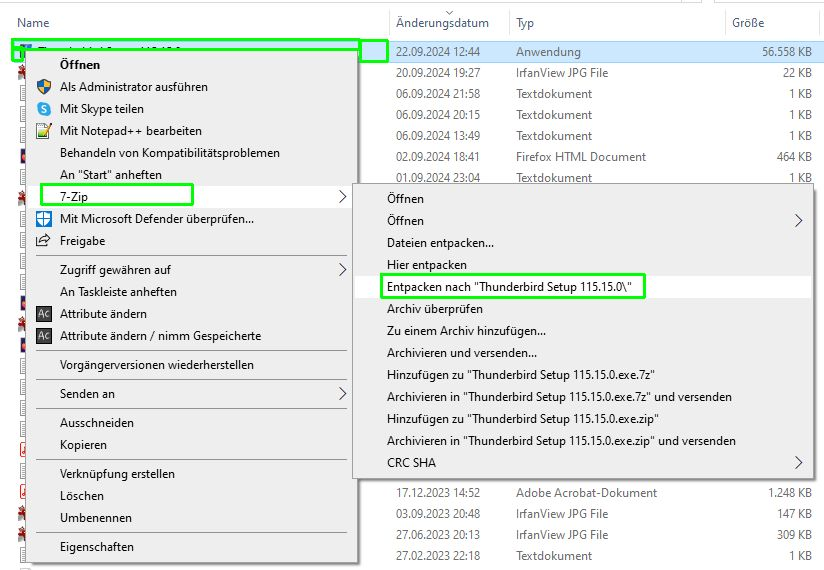Select bold Öffnen at top of context menu
Image resolution: width=824 pixels, height=570 pixels.
[x=80, y=65]
